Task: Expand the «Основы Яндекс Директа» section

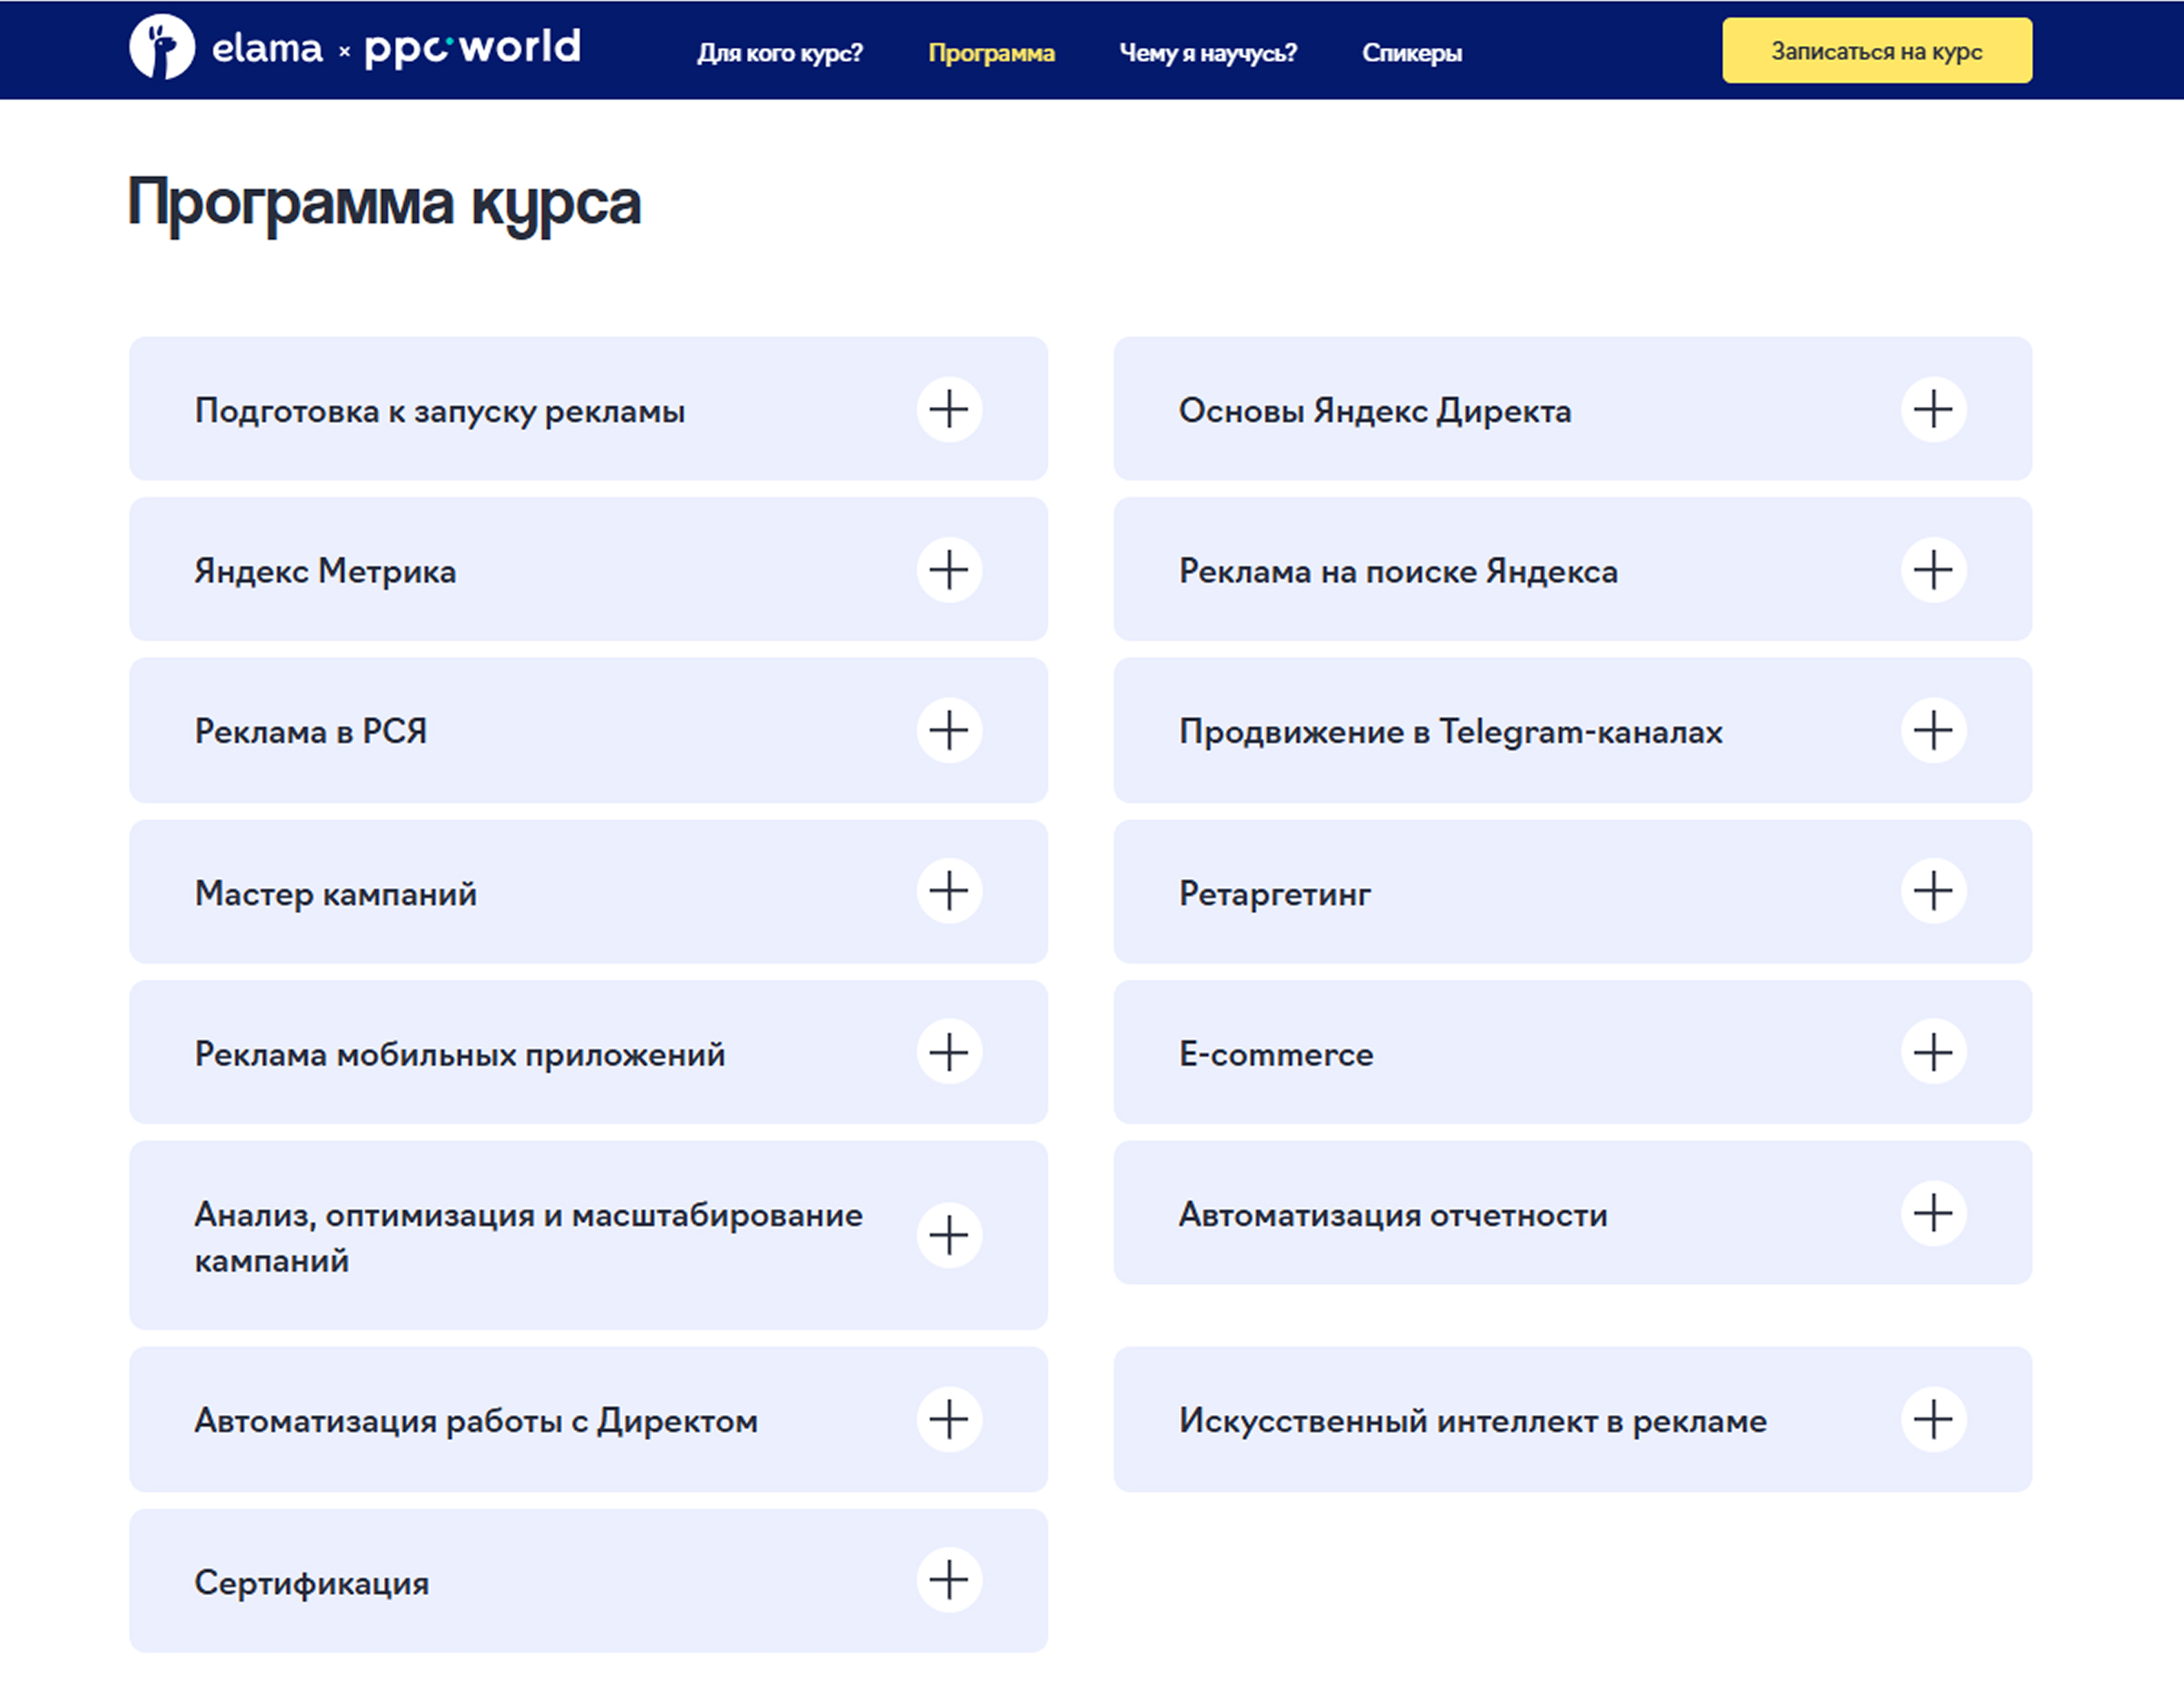Action: (1934, 409)
